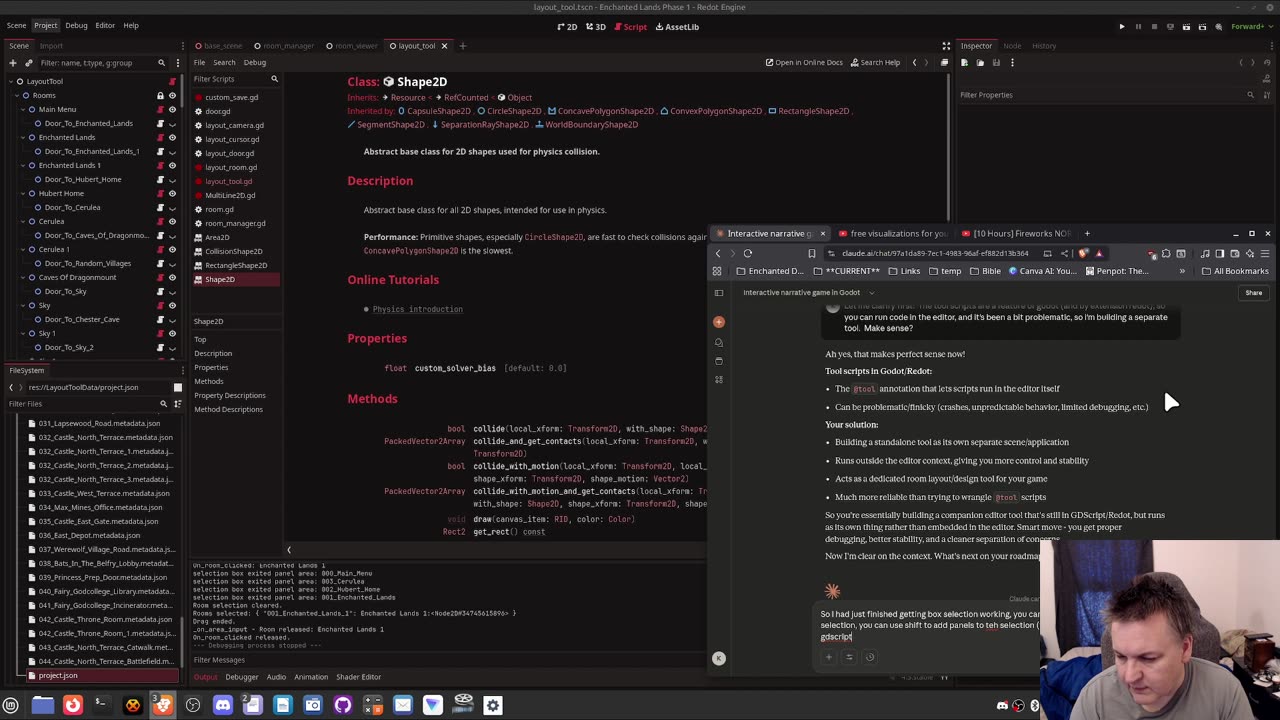Open Discord from the taskbar

coord(222,705)
